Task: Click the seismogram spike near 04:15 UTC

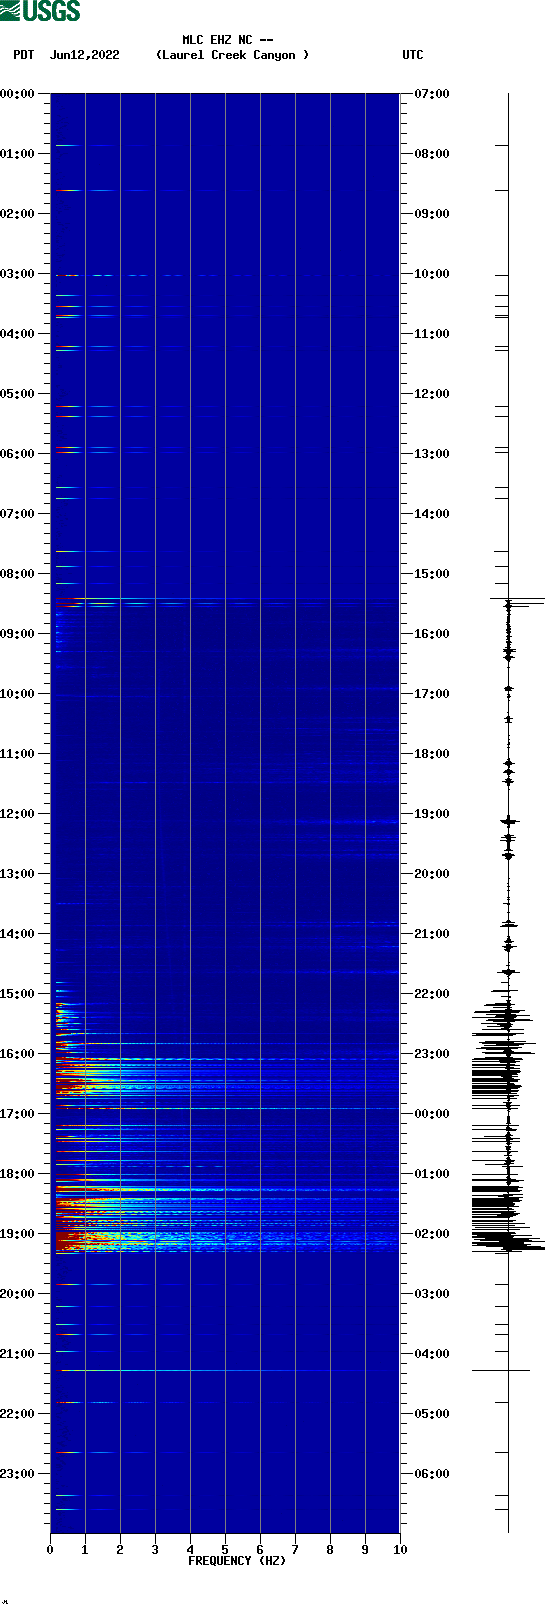Action: pyautogui.click(x=501, y=1370)
